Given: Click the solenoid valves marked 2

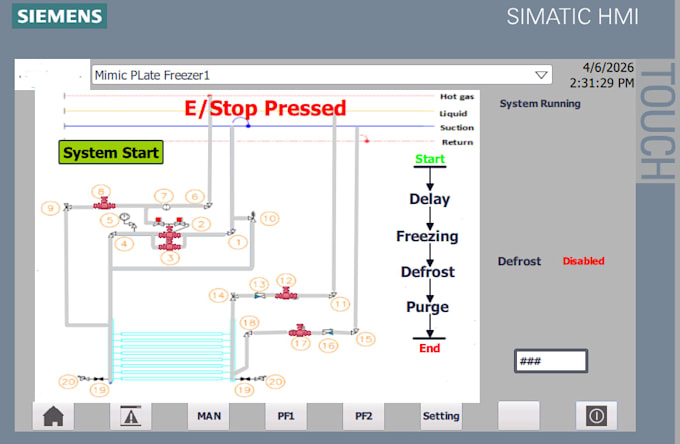Looking at the screenshot, I should click(x=170, y=222).
